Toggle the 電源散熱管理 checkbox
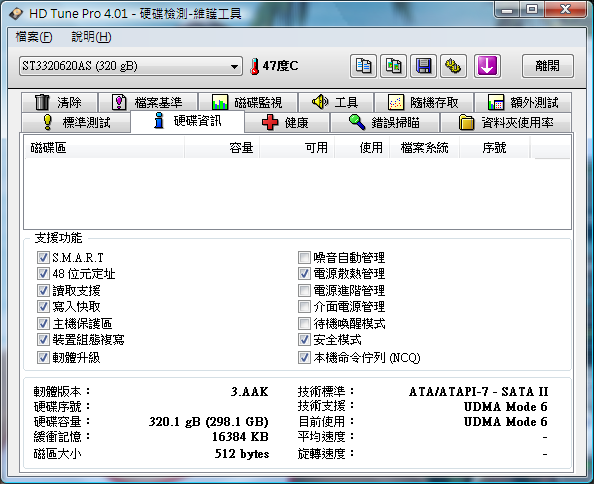This screenshot has height=484, width=594. tap(304, 273)
